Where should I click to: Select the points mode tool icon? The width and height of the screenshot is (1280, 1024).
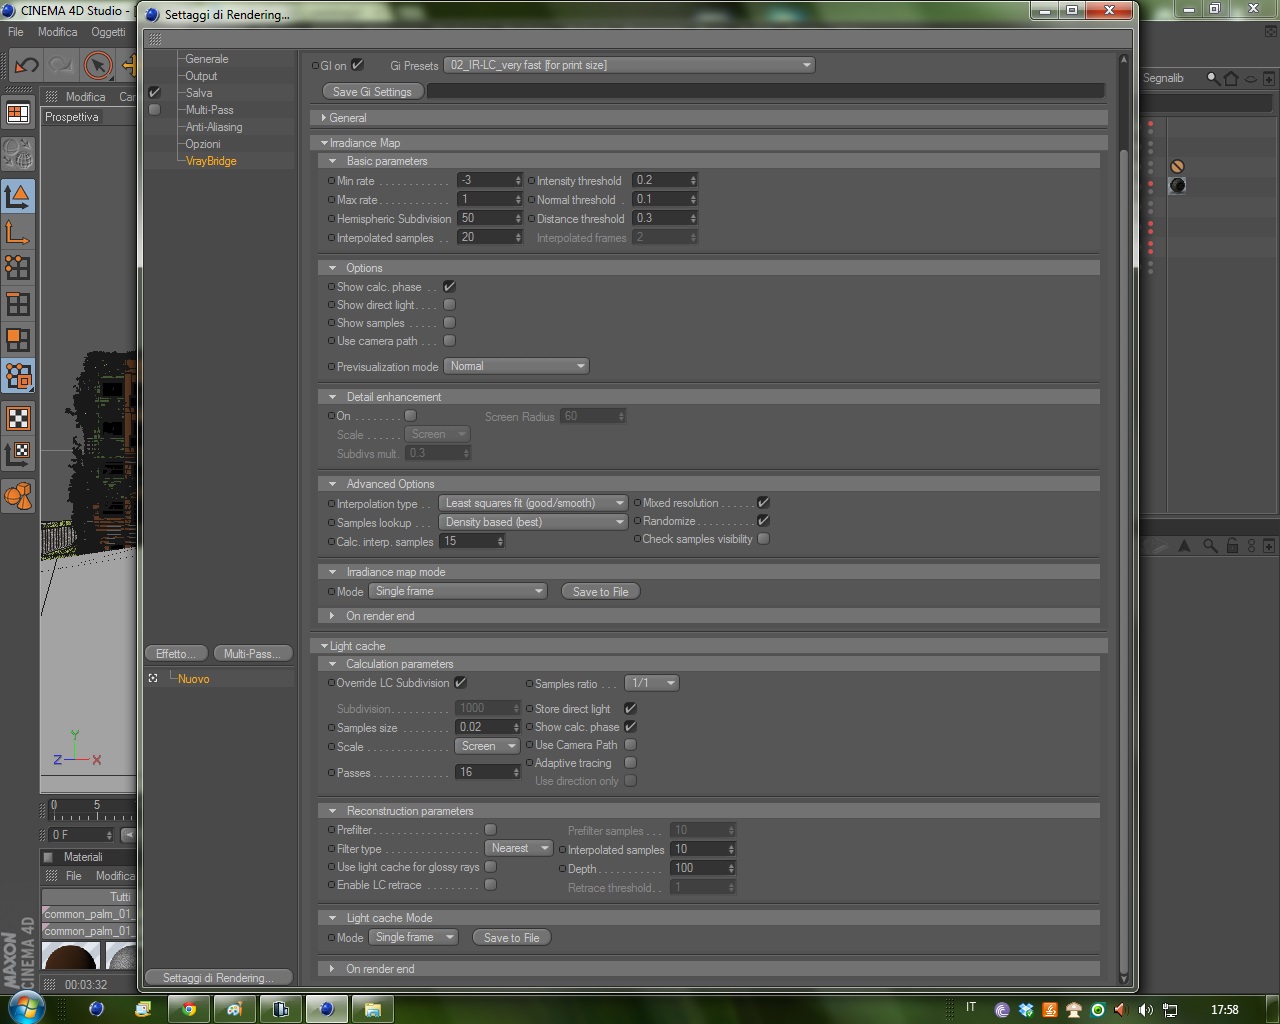tap(18, 267)
